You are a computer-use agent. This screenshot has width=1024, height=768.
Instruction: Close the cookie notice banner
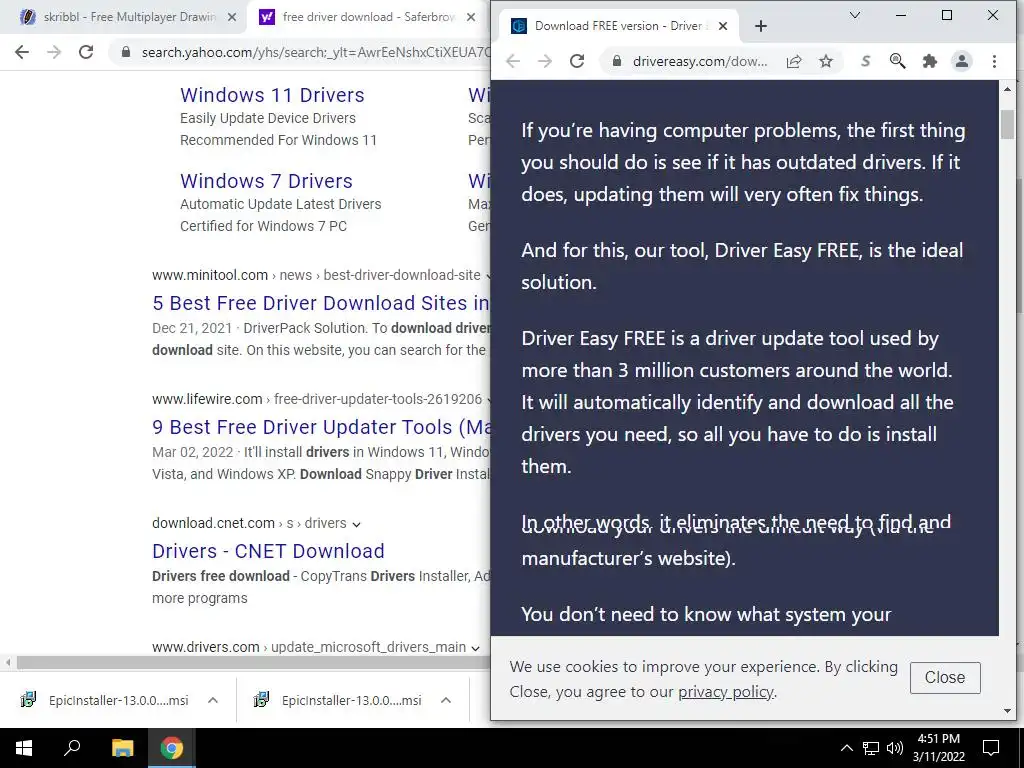(945, 677)
